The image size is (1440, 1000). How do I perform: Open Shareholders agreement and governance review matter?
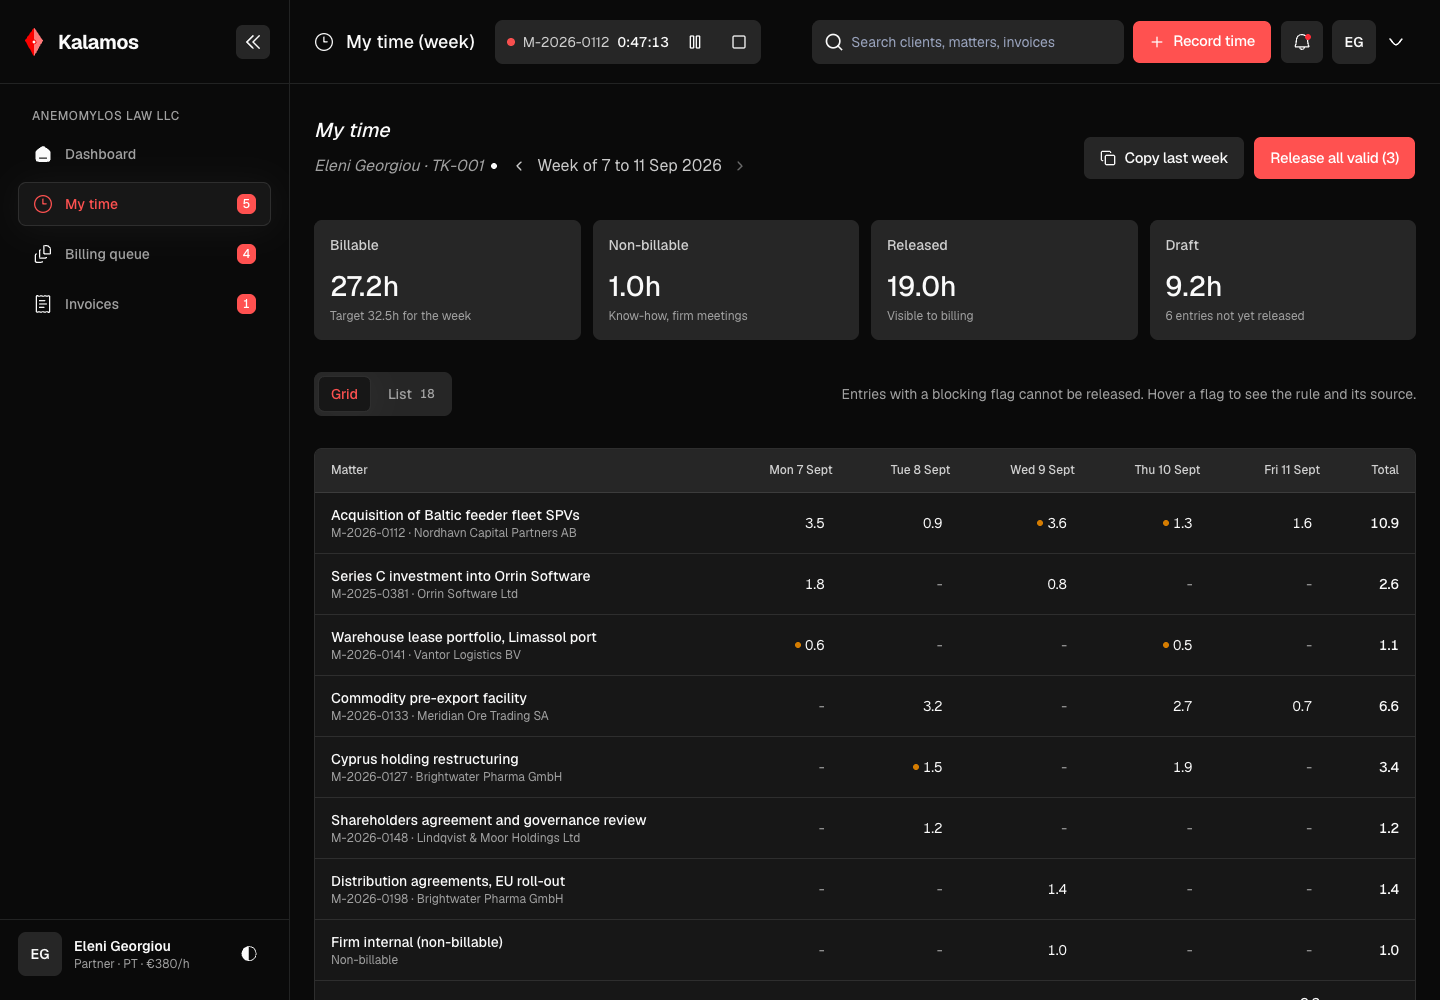pyautogui.click(x=489, y=820)
